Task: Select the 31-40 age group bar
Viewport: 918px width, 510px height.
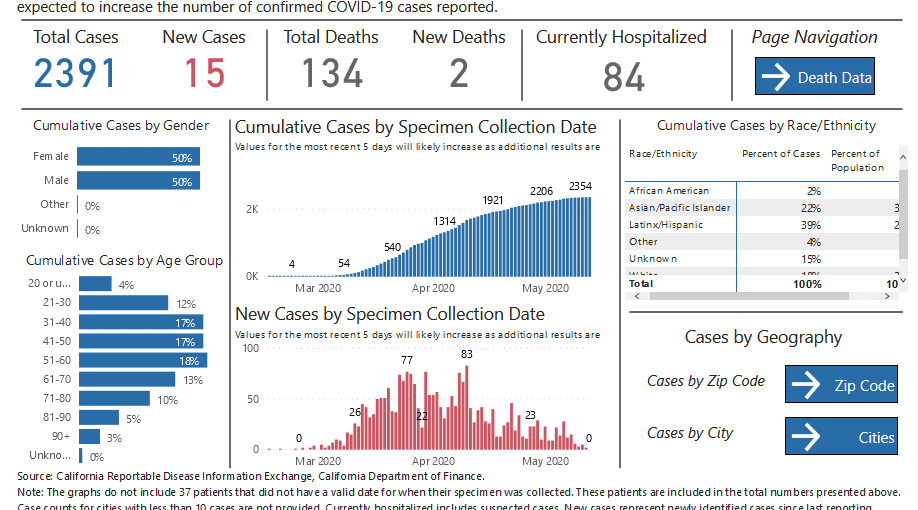Action: pos(141,322)
